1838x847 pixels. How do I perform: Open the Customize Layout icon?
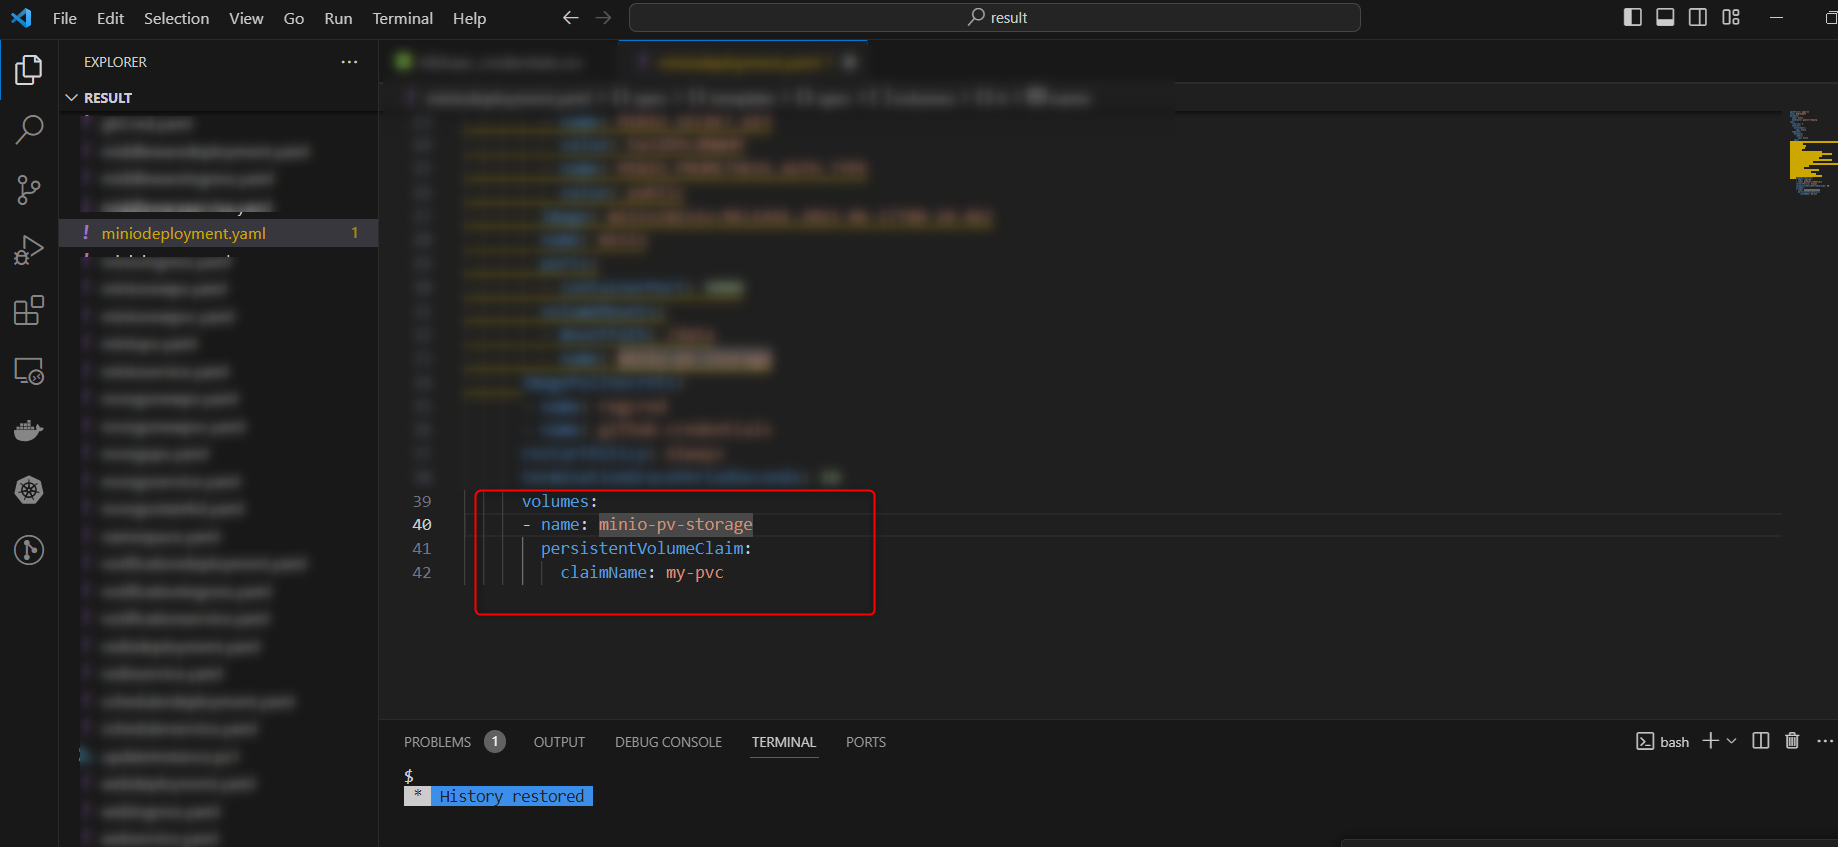pos(1731,17)
